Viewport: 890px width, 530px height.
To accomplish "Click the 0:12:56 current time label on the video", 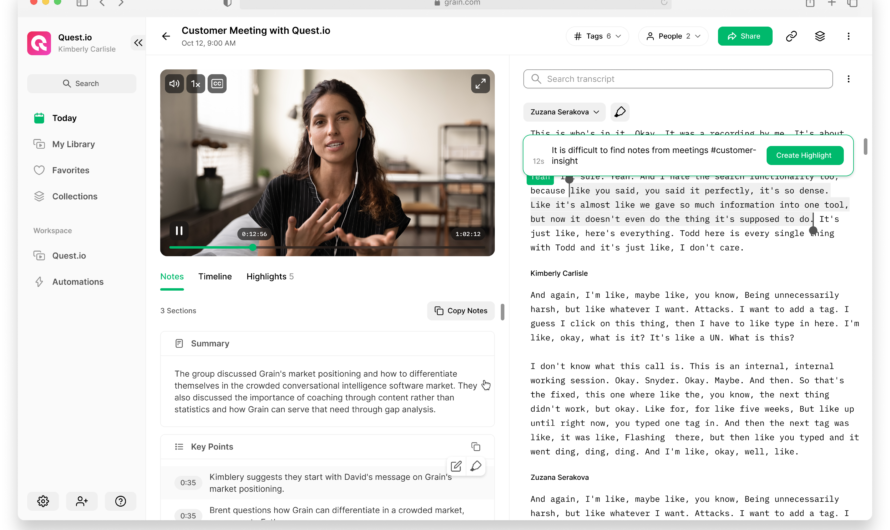I will click(254, 234).
